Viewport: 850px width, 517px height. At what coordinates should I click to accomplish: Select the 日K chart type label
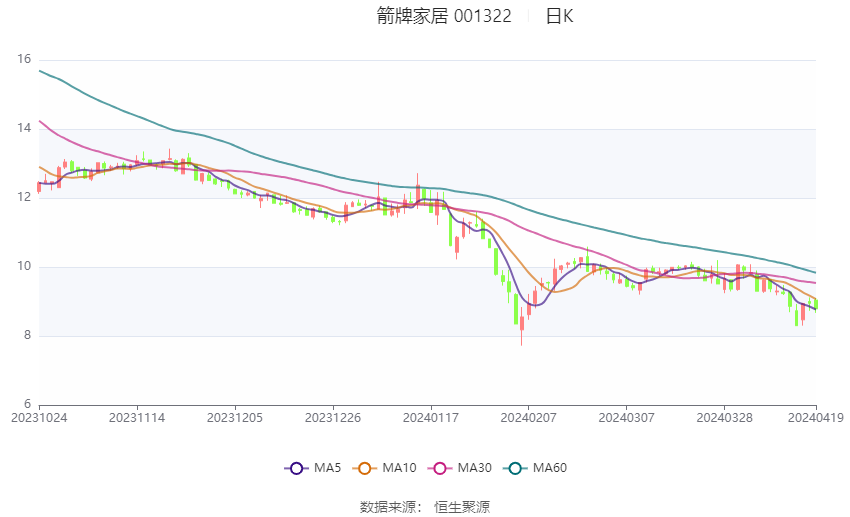coord(559,16)
